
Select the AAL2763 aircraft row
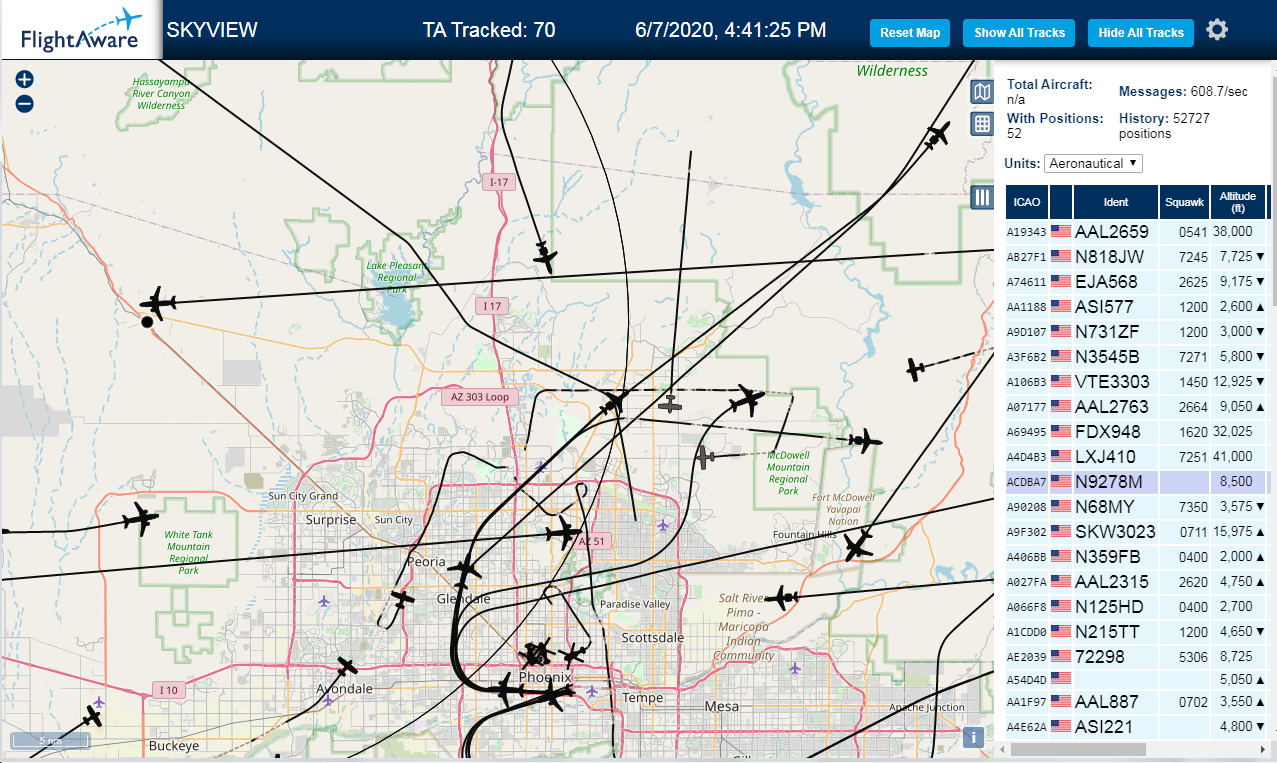coord(1136,407)
